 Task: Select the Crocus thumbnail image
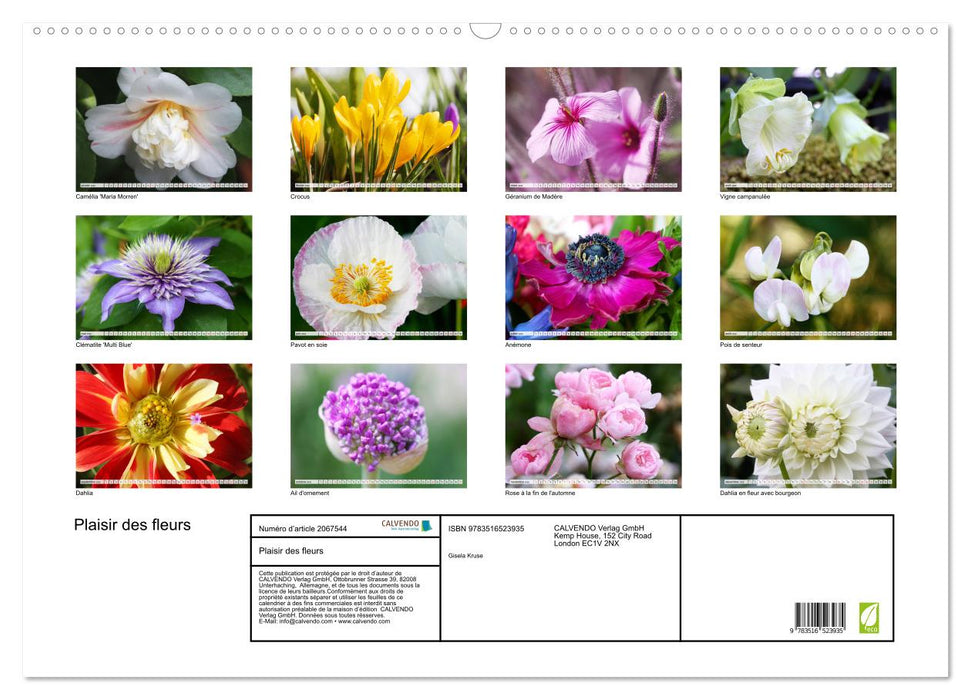[378, 128]
